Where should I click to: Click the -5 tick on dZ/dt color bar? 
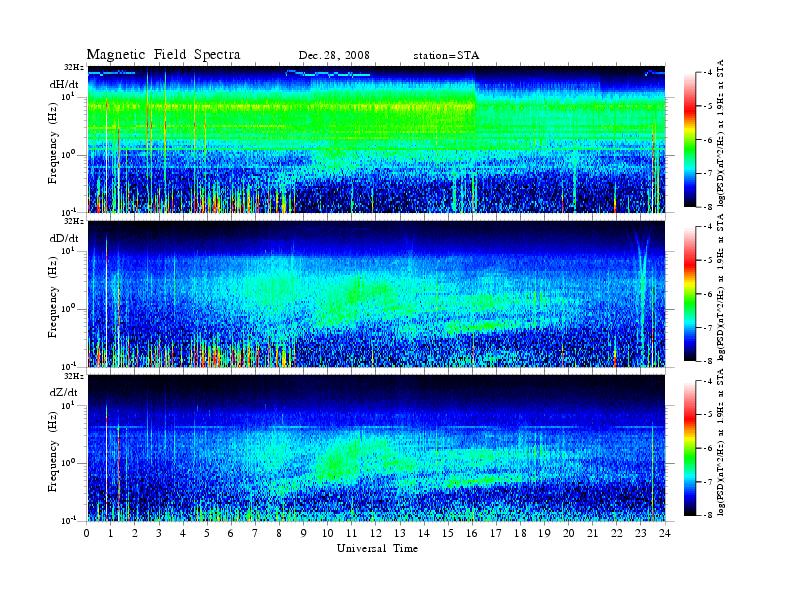(708, 415)
